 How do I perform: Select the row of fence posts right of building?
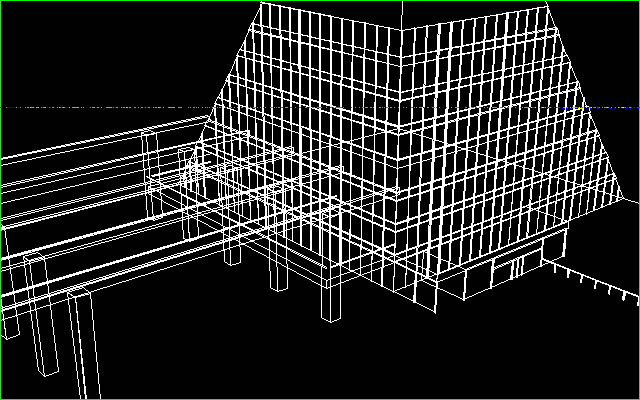[598, 281]
